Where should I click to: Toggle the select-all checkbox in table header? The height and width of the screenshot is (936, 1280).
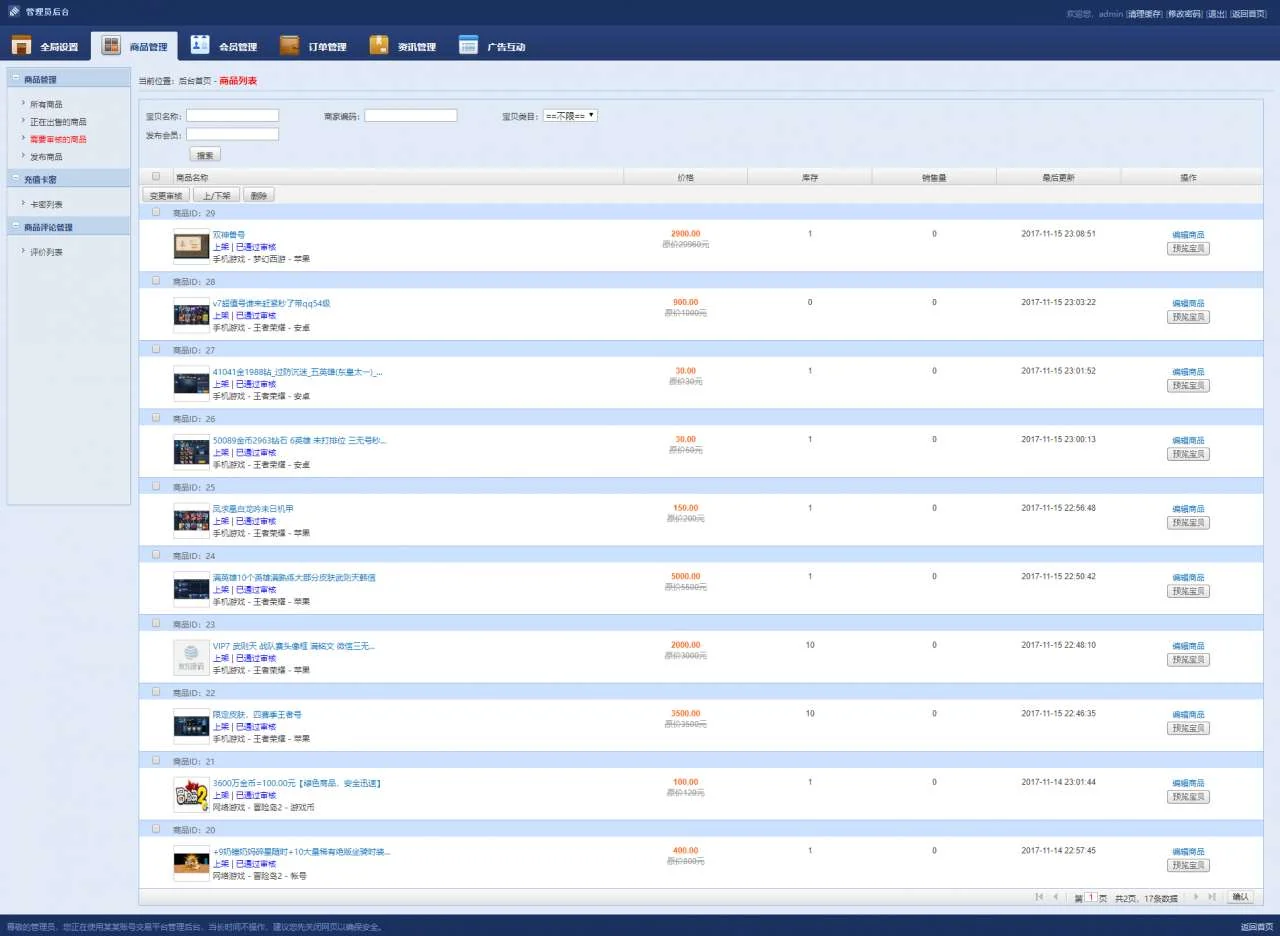[155, 177]
